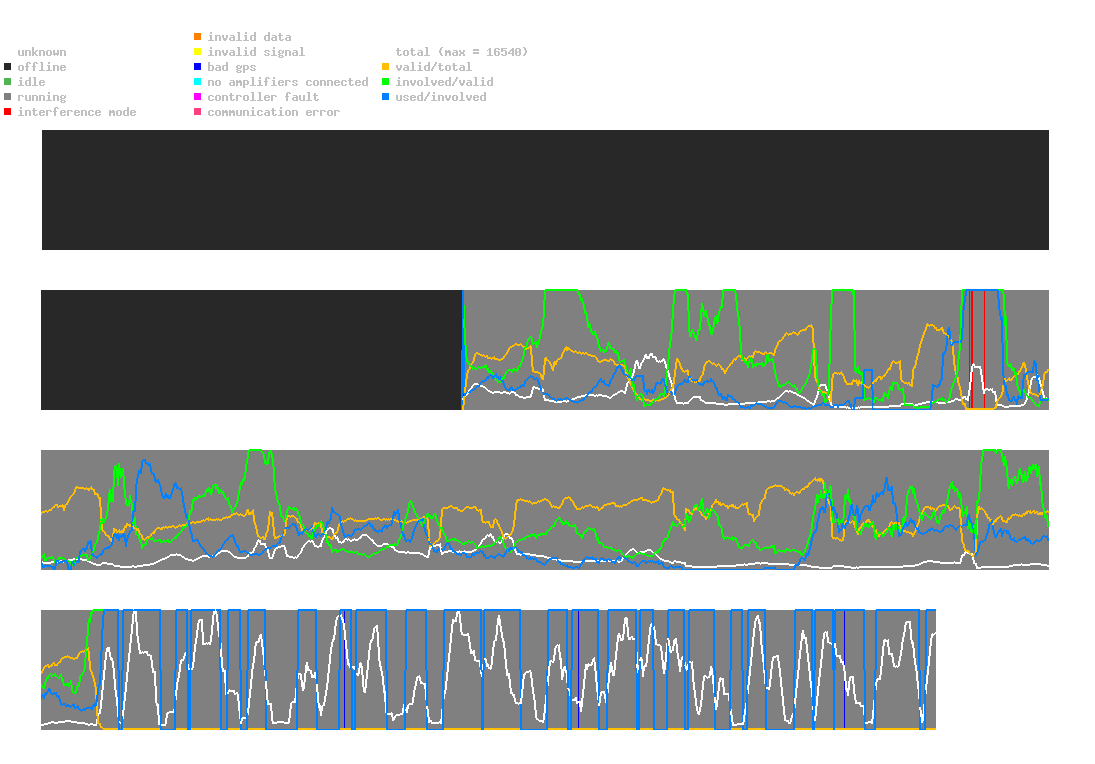Click the green idle background swatch
The height and width of the screenshot is (764, 1095).
8,82
